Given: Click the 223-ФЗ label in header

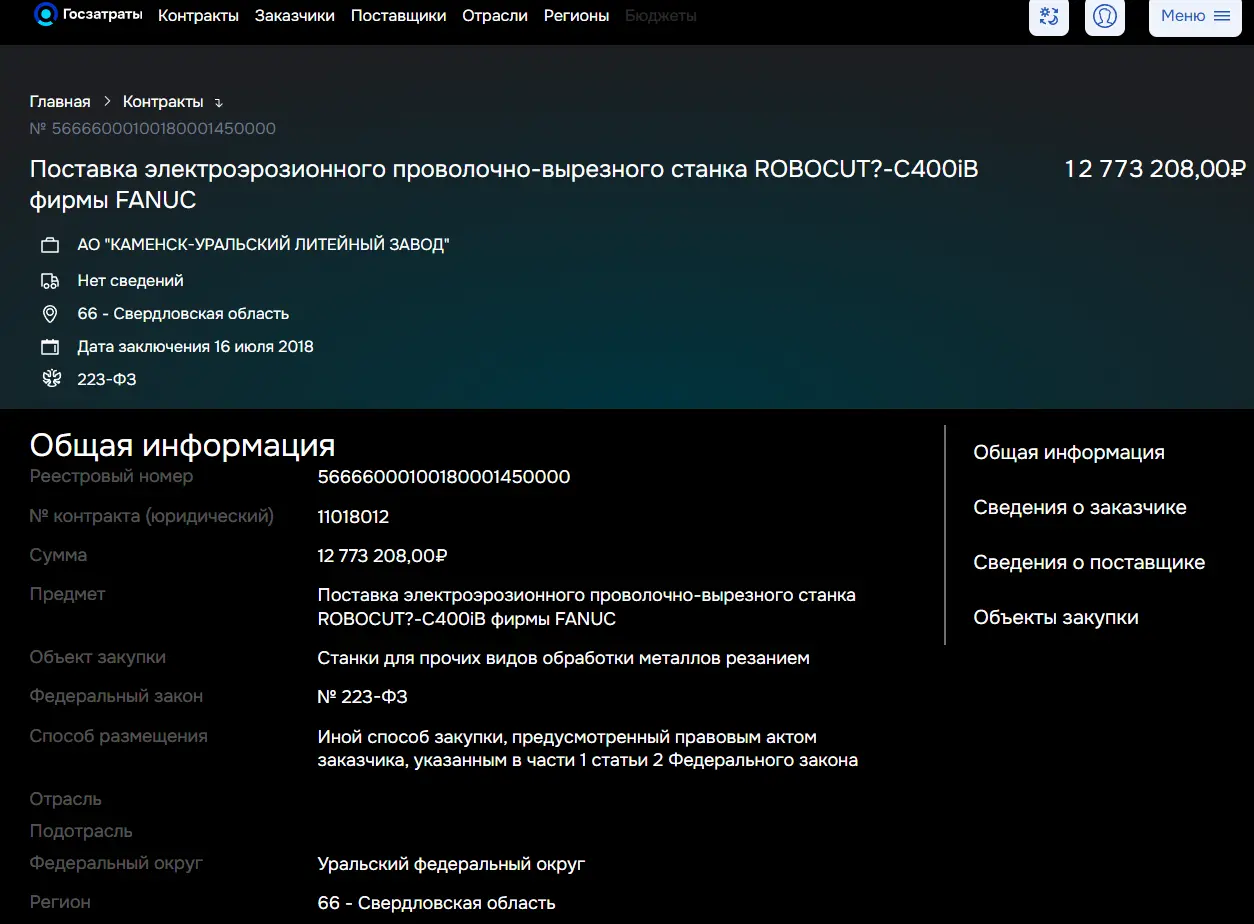Looking at the screenshot, I should coord(107,380).
